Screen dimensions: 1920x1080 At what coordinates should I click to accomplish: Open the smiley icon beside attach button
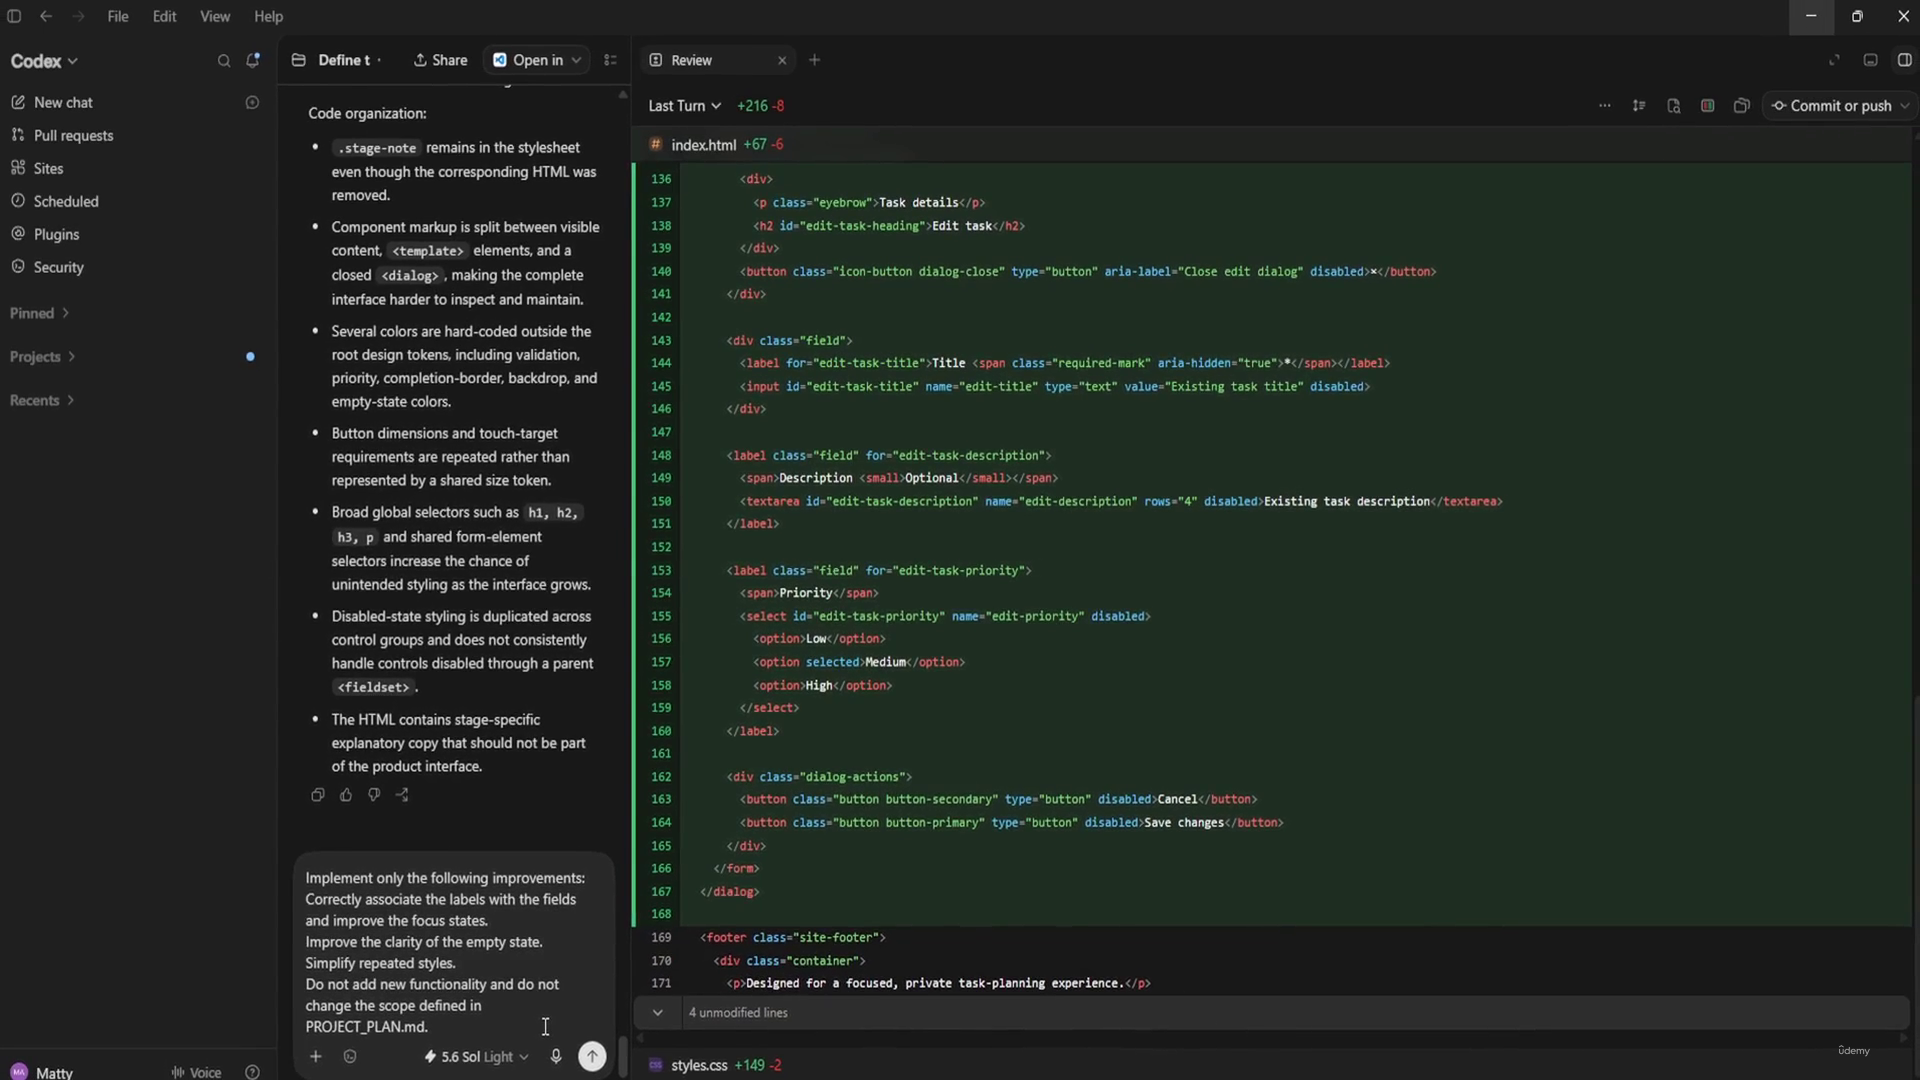click(350, 1056)
